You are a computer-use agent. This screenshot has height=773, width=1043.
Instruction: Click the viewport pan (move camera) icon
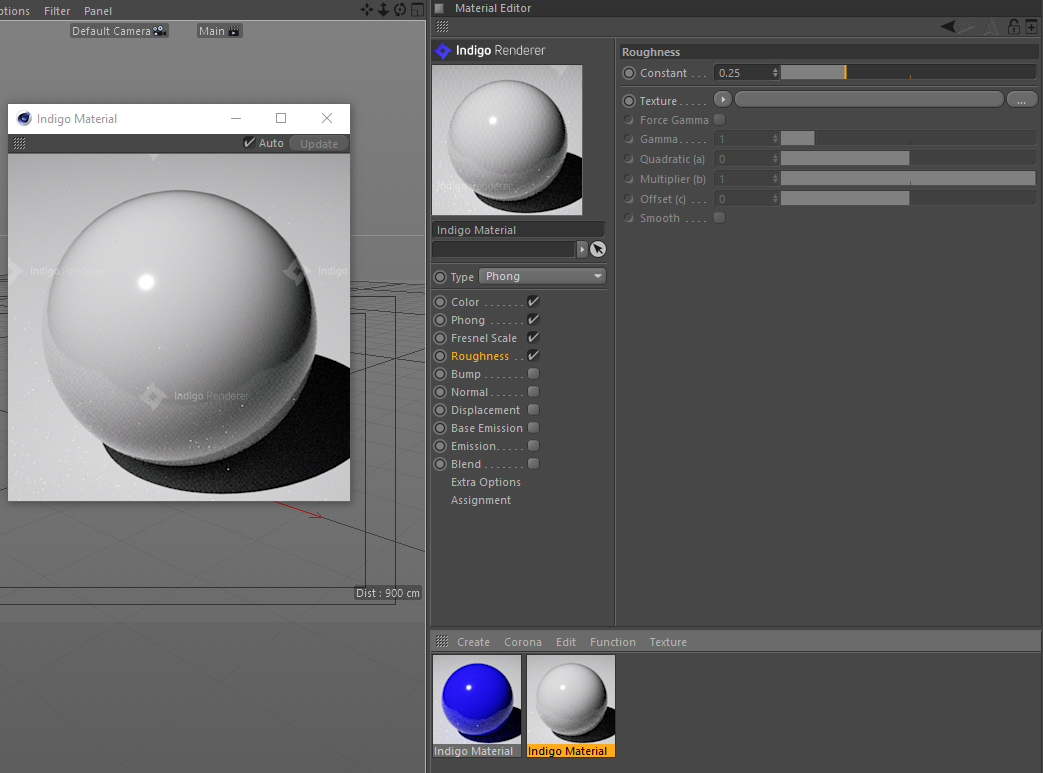pyautogui.click(x=367, y=10)
